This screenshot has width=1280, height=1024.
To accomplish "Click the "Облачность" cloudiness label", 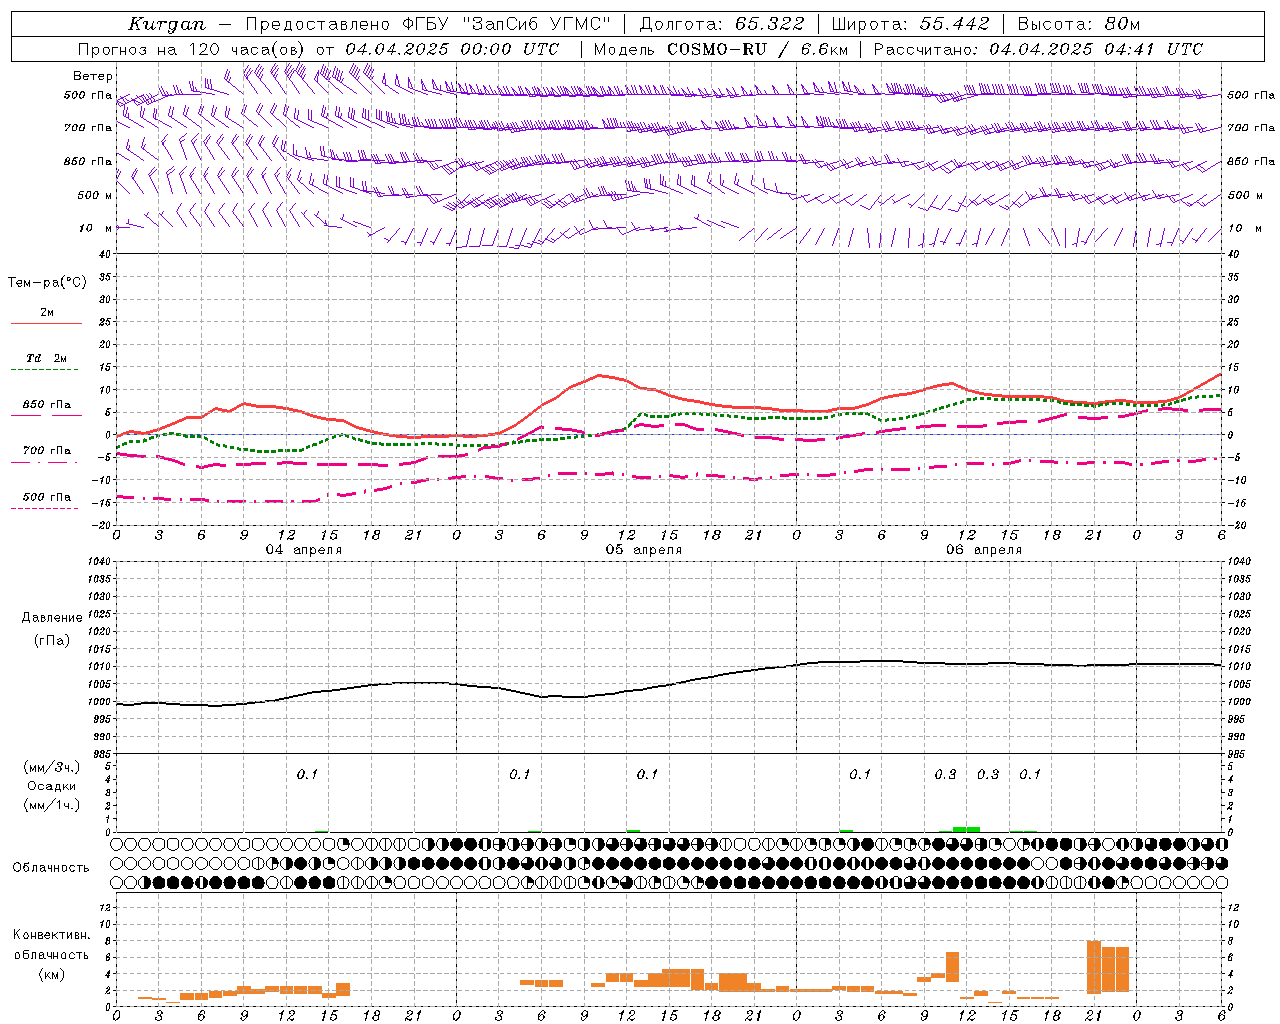I will coord(51,867).
